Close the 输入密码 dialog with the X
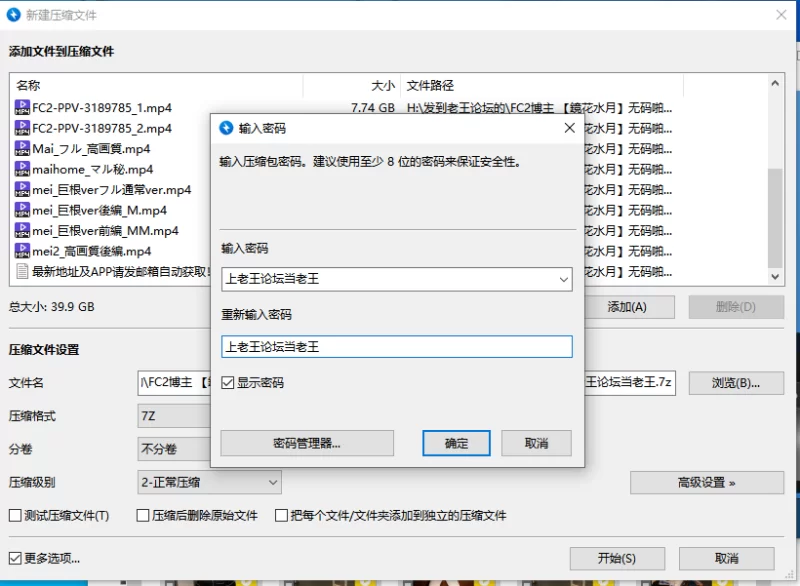Viewport: 800px width, 586px height. [570, 128]
